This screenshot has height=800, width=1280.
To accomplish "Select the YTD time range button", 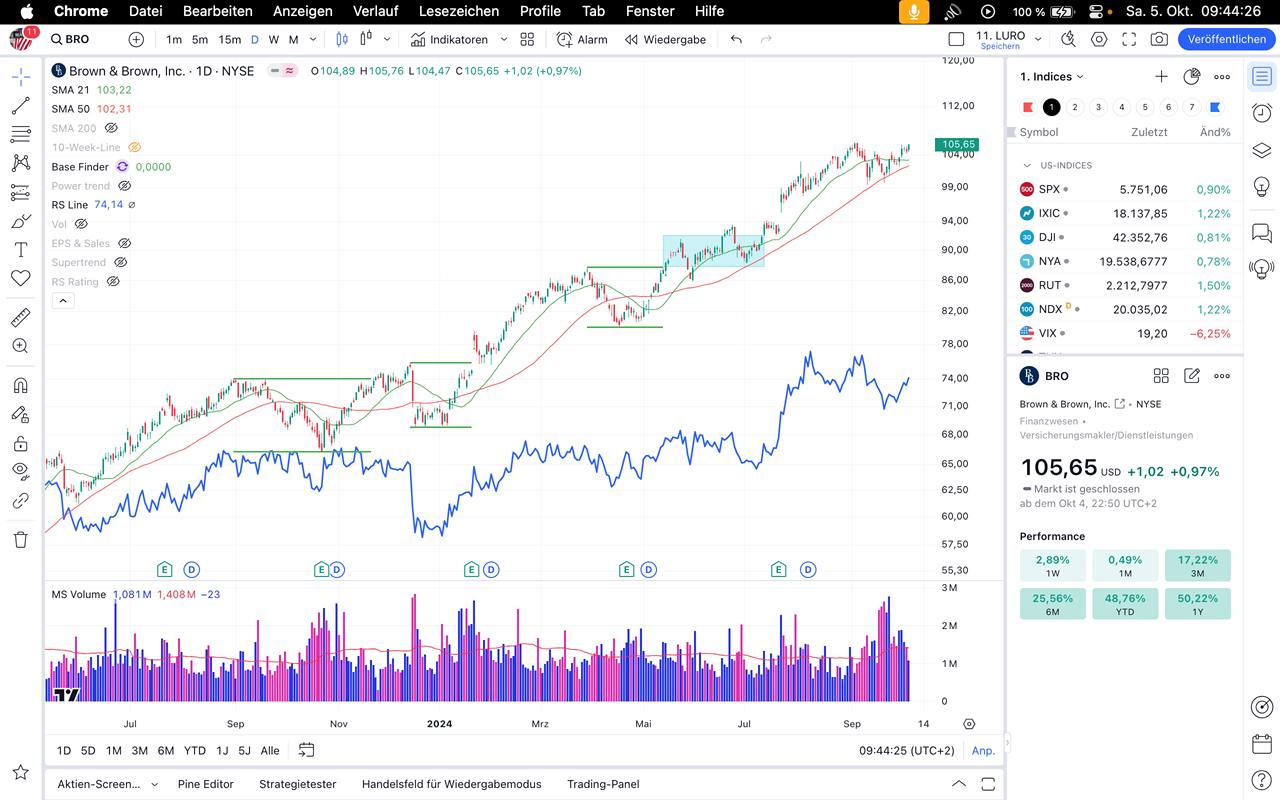I will pyautogui.click(x=195, y=750).
